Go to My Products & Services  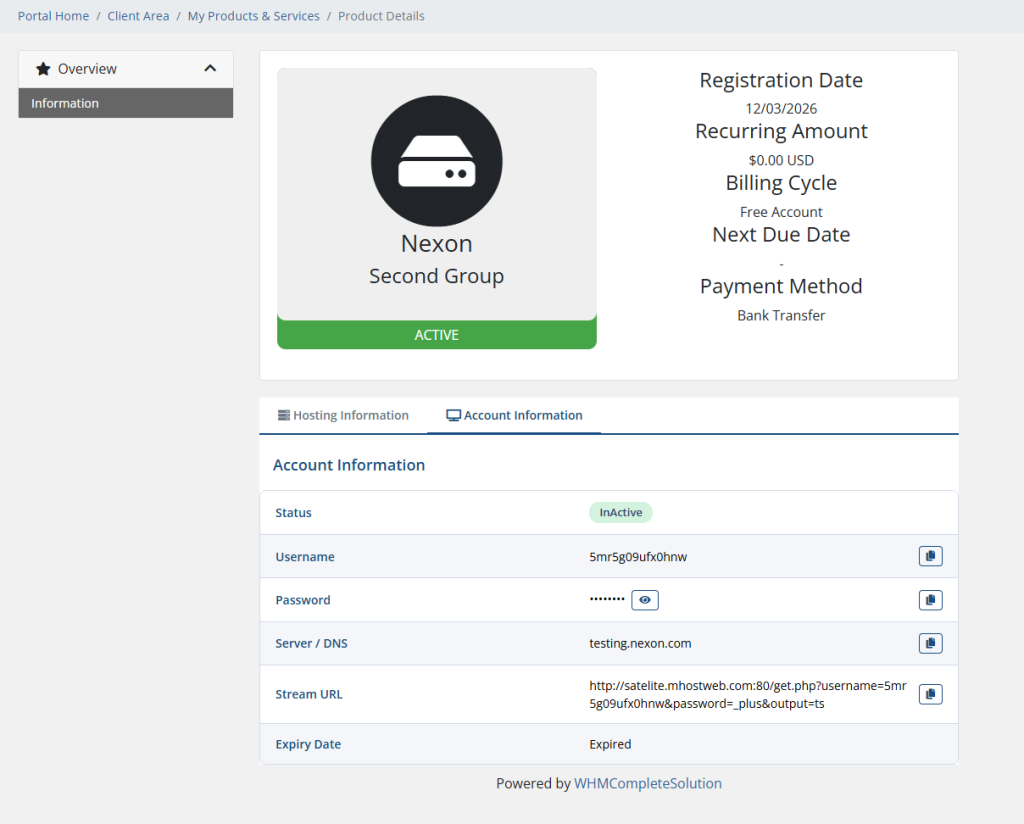tap(253, 15)
